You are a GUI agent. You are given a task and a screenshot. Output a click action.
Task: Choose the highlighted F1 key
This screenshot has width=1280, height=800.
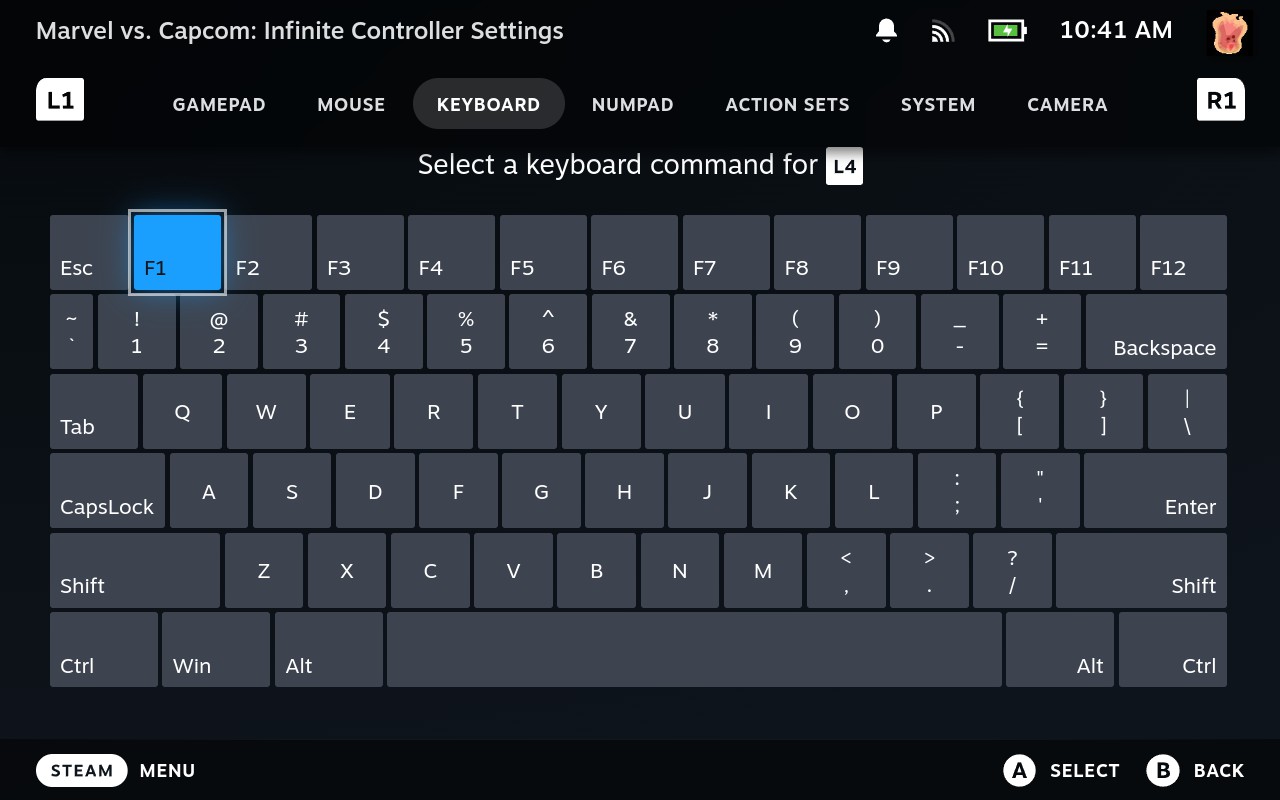(x=177, y=253)
